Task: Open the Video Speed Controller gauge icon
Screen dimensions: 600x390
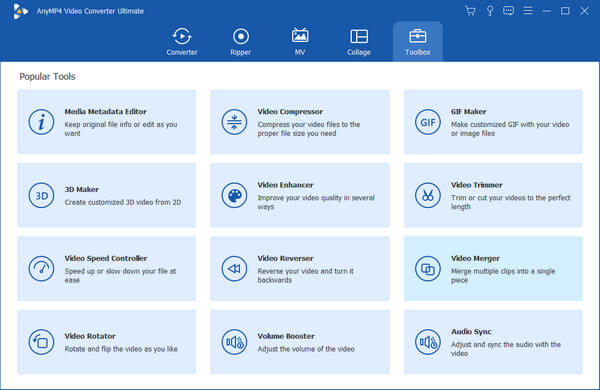Action: click(41, 269)
